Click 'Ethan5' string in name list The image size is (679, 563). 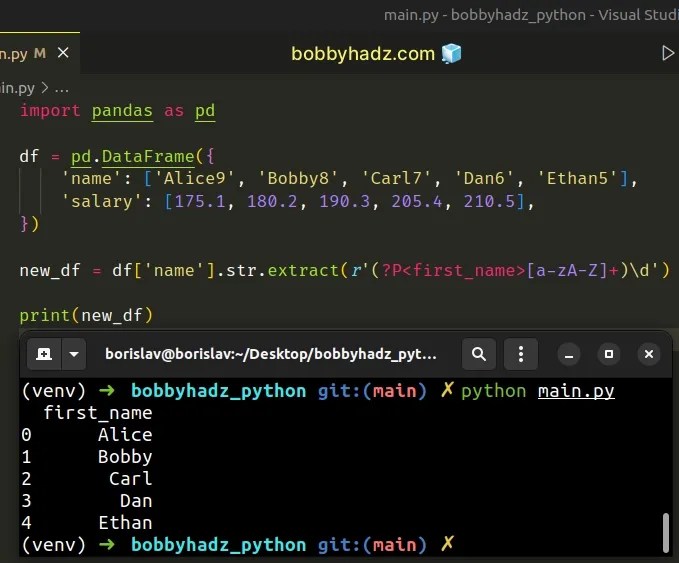click(577, 178)
